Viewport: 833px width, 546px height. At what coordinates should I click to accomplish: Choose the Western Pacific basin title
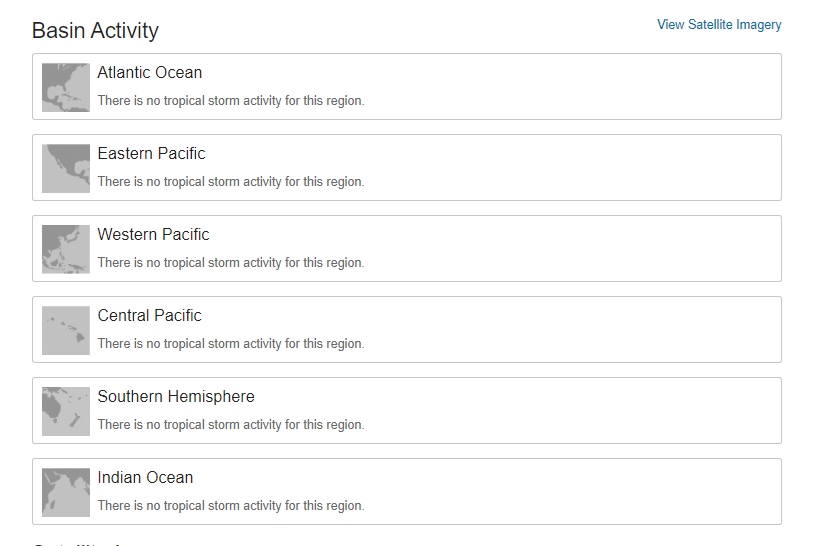click(153, 235)
